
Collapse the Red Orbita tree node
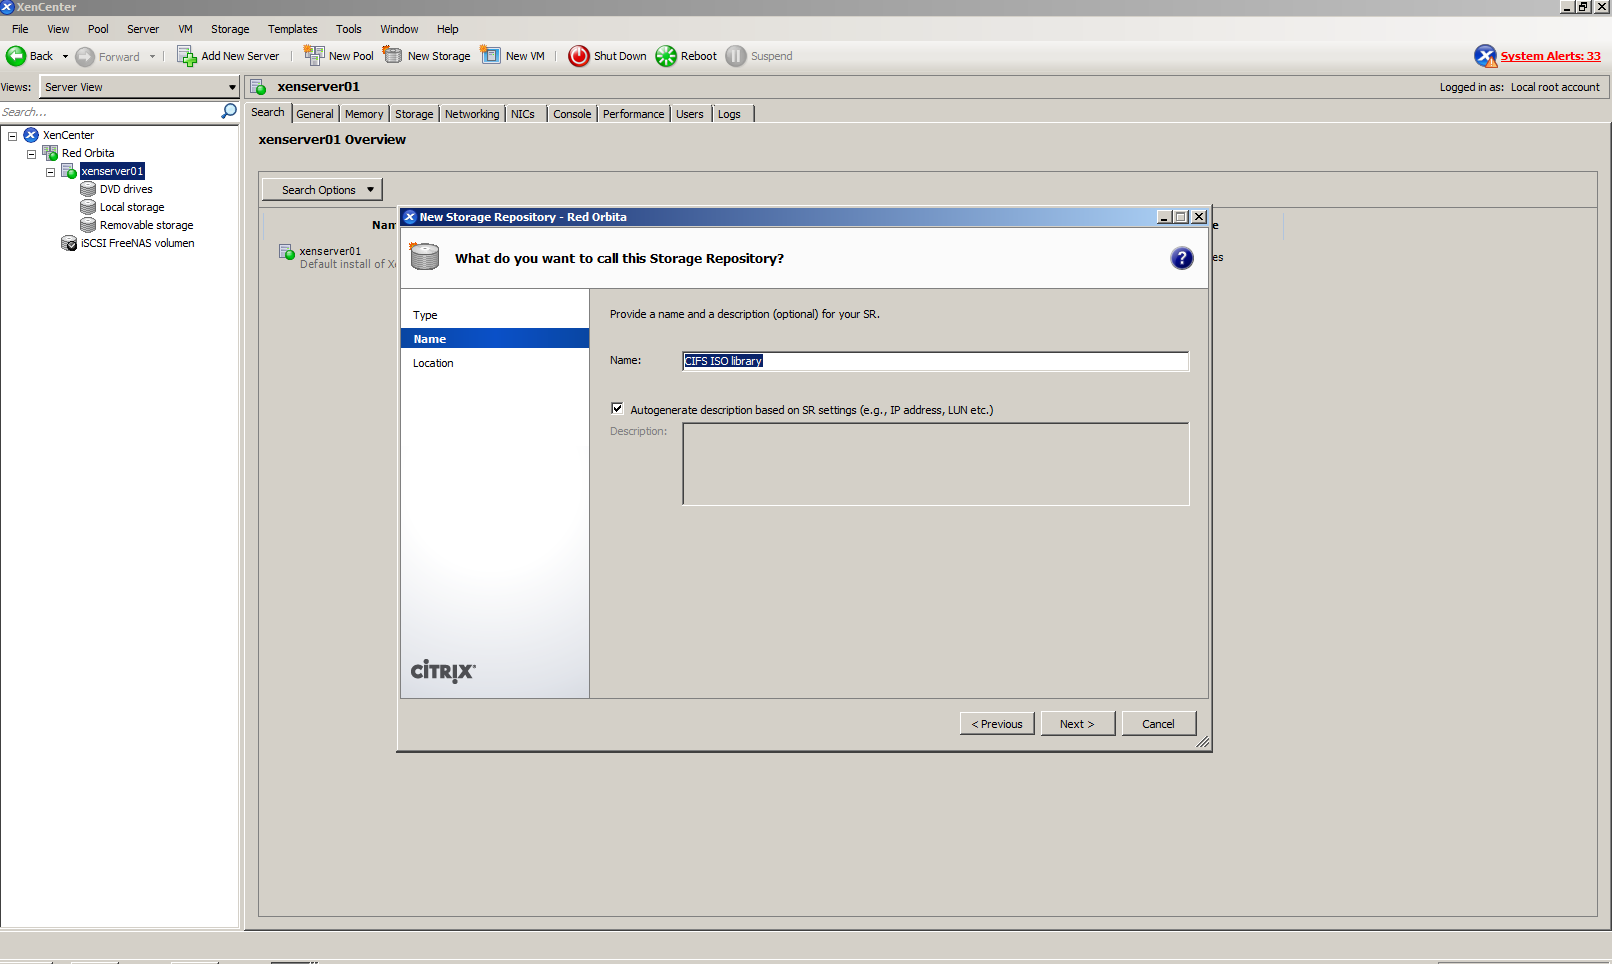pos(31,154)
